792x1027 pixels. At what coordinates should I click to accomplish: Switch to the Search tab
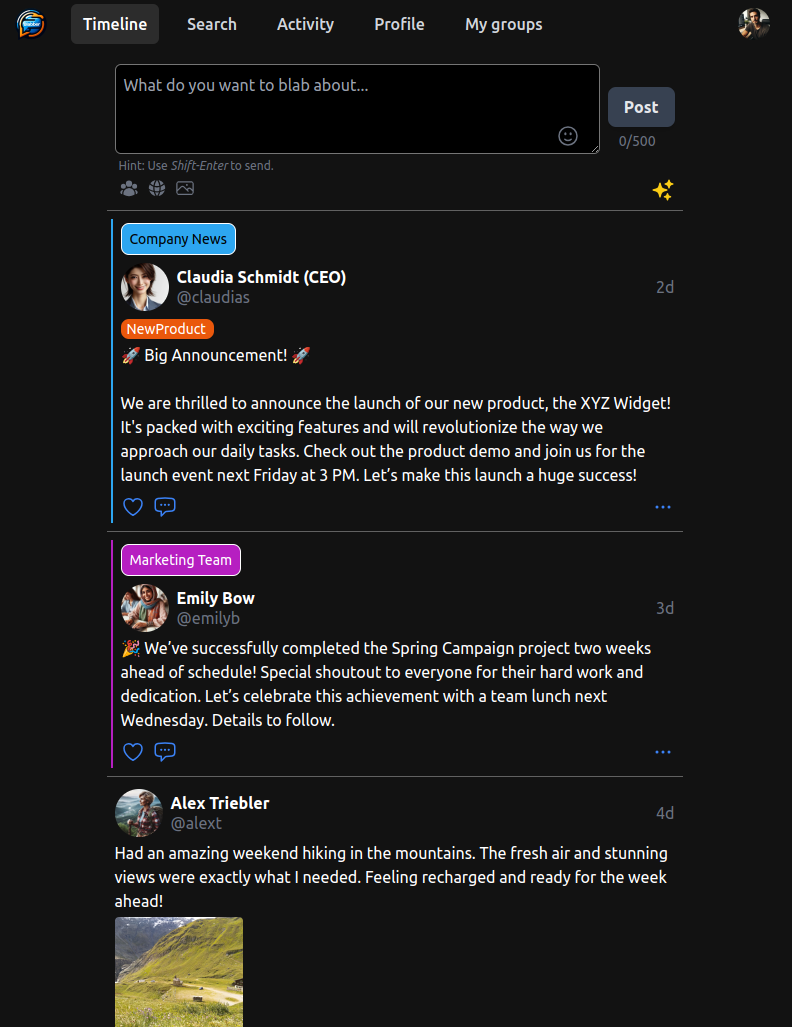(211, 24)
